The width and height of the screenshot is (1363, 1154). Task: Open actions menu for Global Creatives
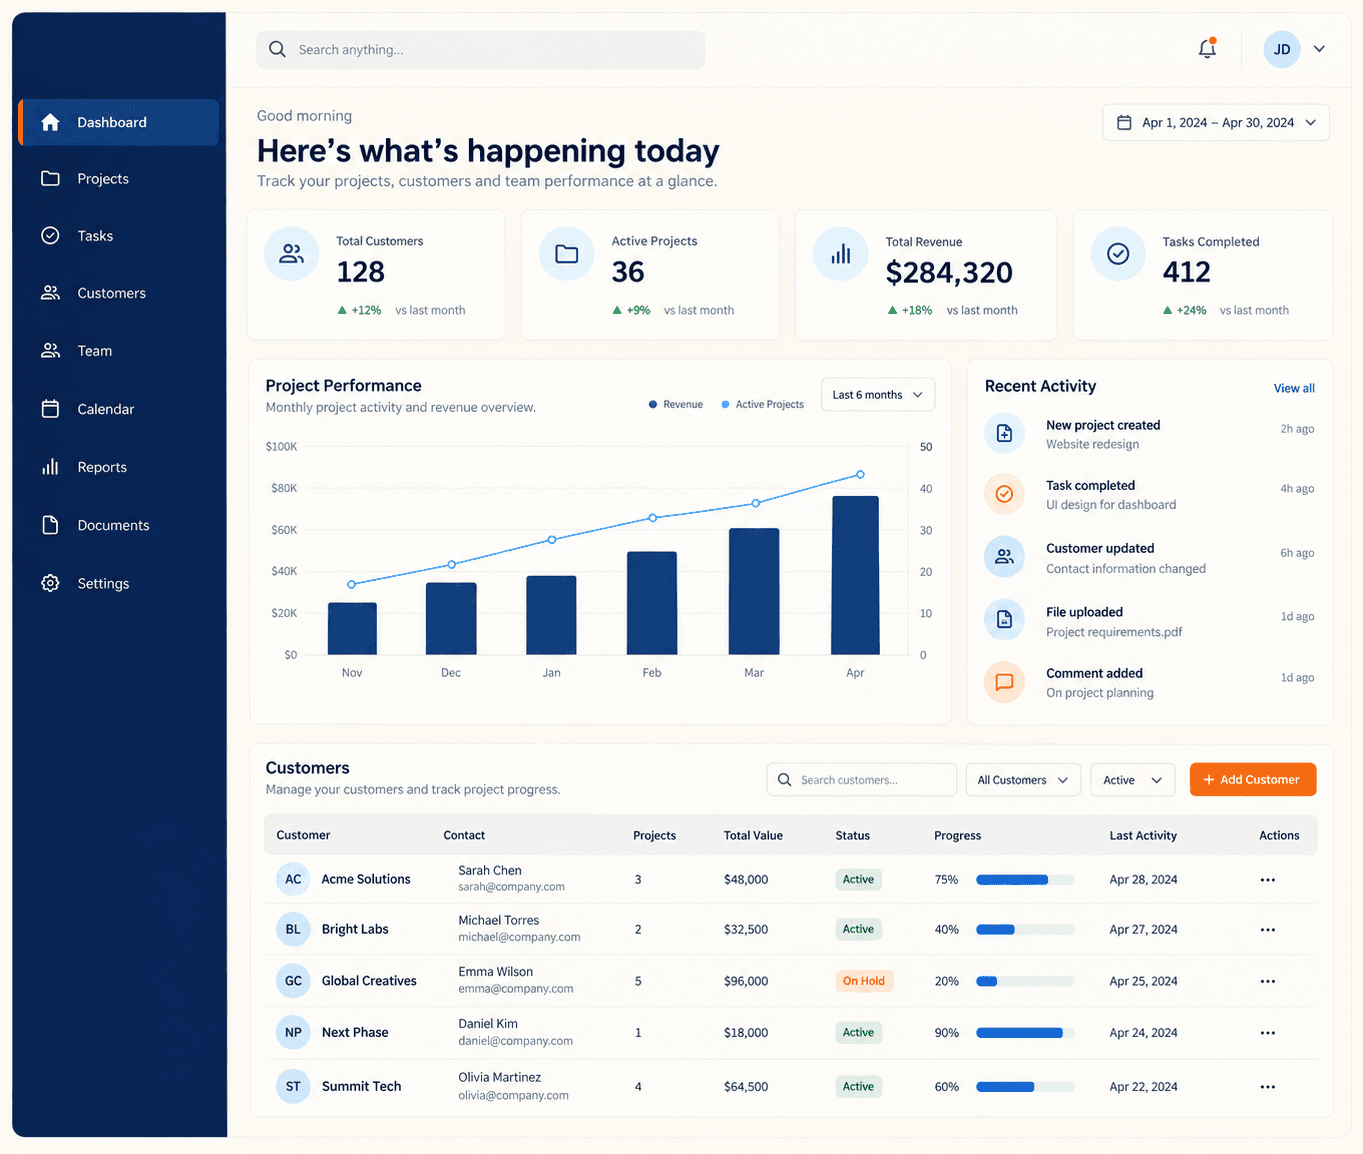point(1268,982)
